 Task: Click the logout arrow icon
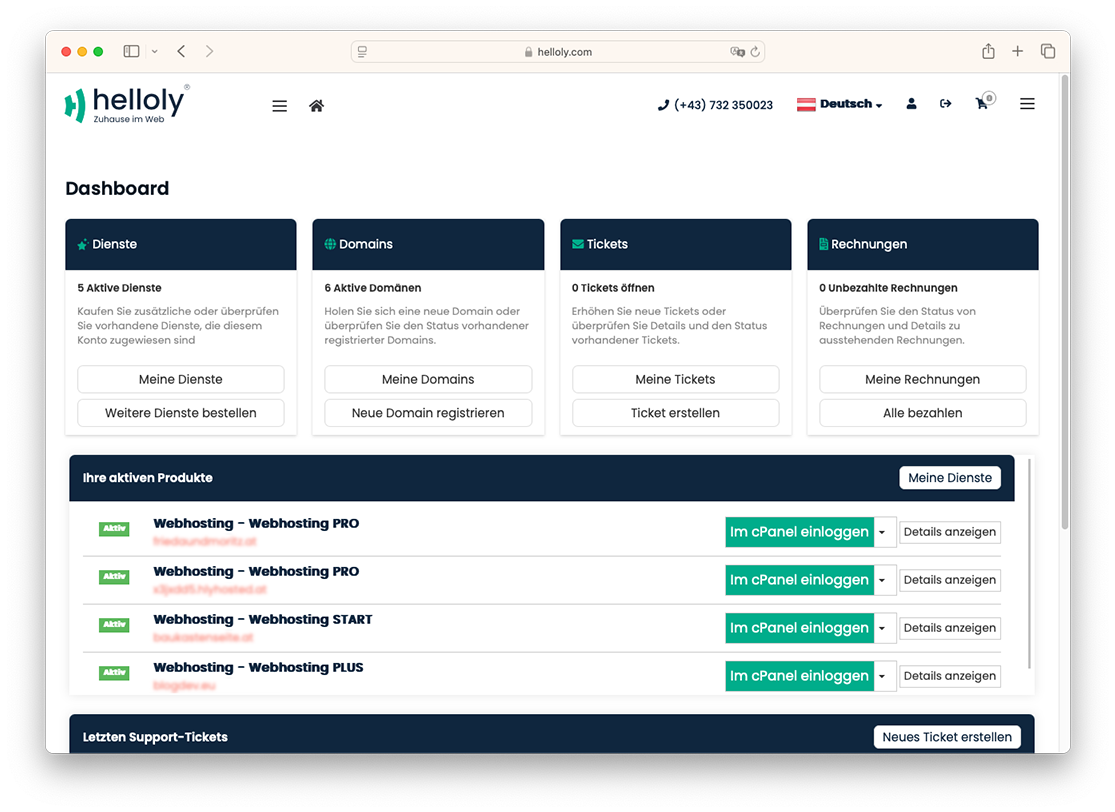point(945,104)
